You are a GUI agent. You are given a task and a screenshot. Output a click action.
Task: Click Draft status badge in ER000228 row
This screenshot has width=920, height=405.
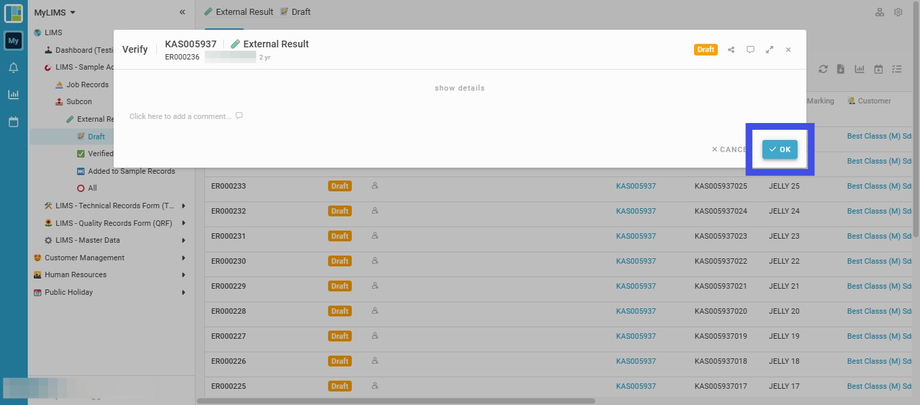(340, 311)
